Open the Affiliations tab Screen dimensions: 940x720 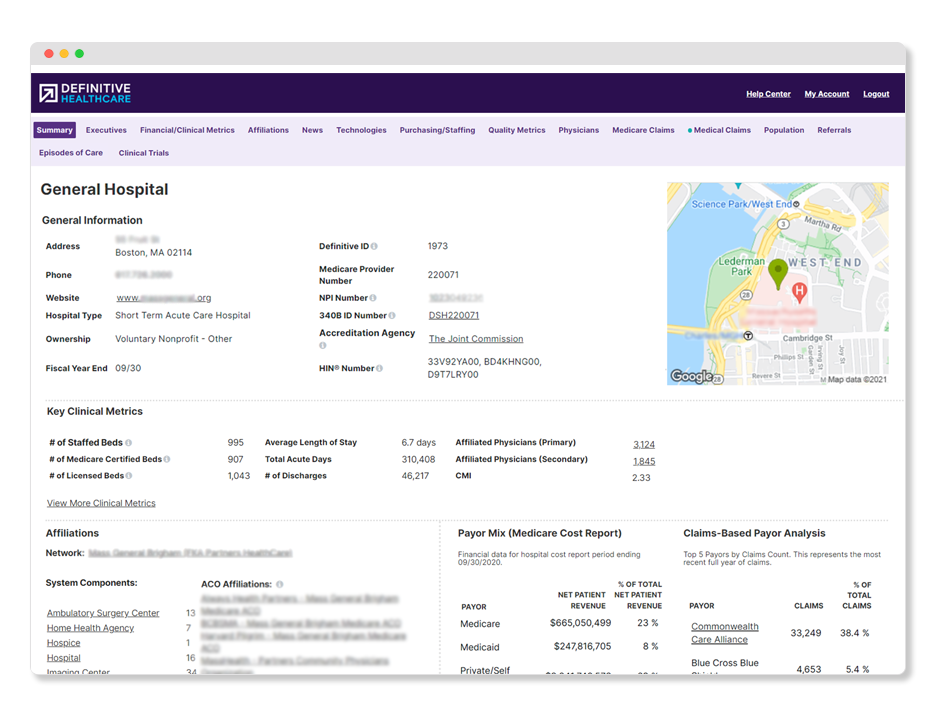click(x=268, y=130)
